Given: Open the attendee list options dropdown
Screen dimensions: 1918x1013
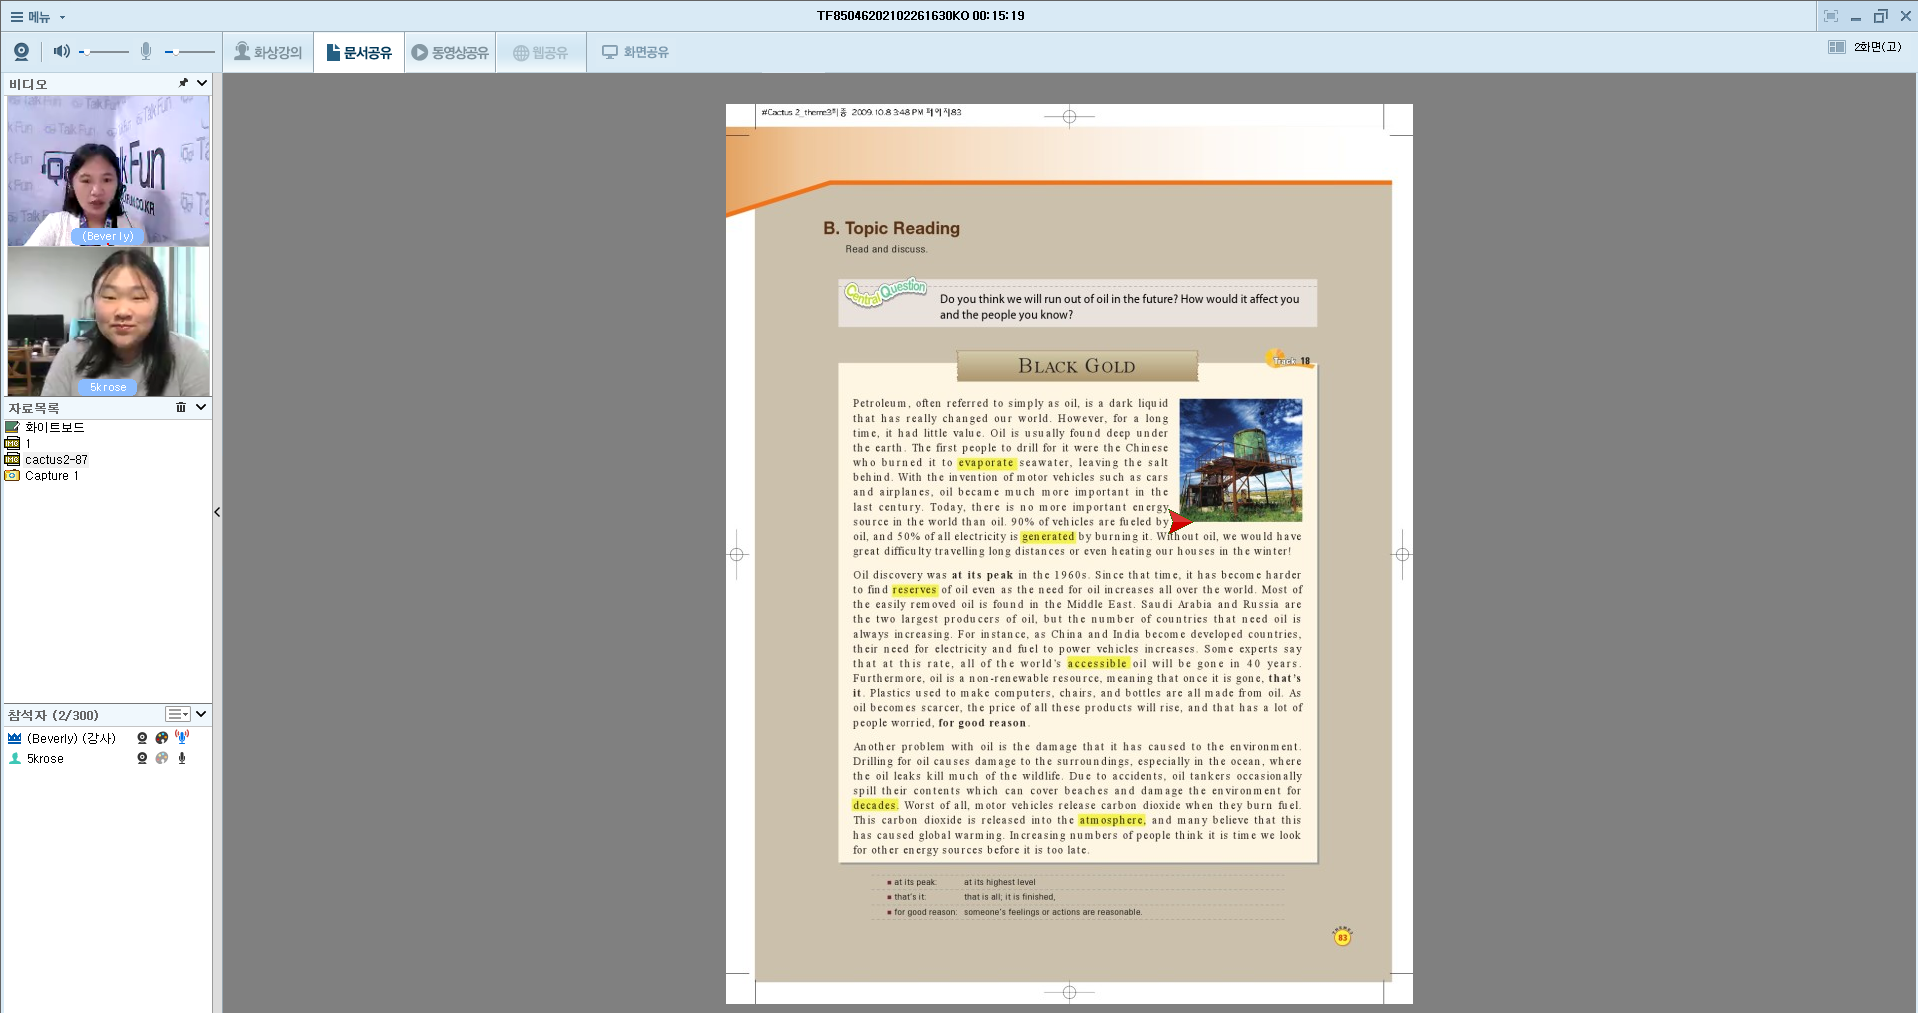Looking at the screenshot, I should (178, 714).
